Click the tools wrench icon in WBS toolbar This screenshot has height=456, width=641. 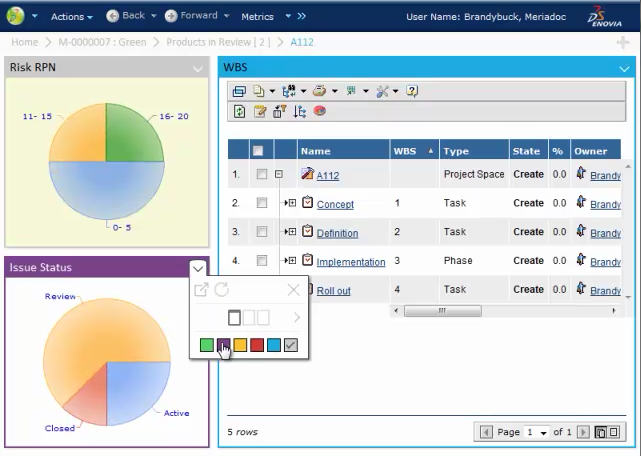tap(383, 91)
